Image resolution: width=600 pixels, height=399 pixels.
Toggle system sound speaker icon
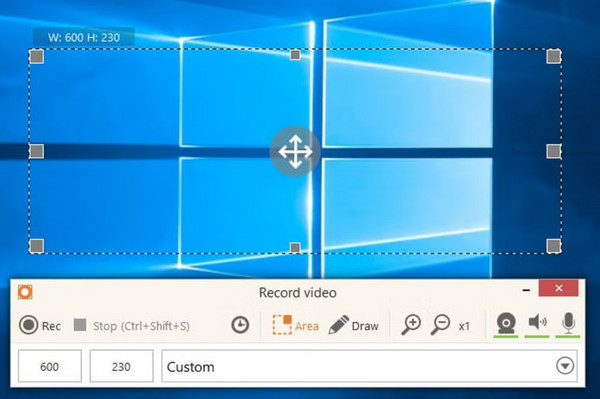pos(537,325)
